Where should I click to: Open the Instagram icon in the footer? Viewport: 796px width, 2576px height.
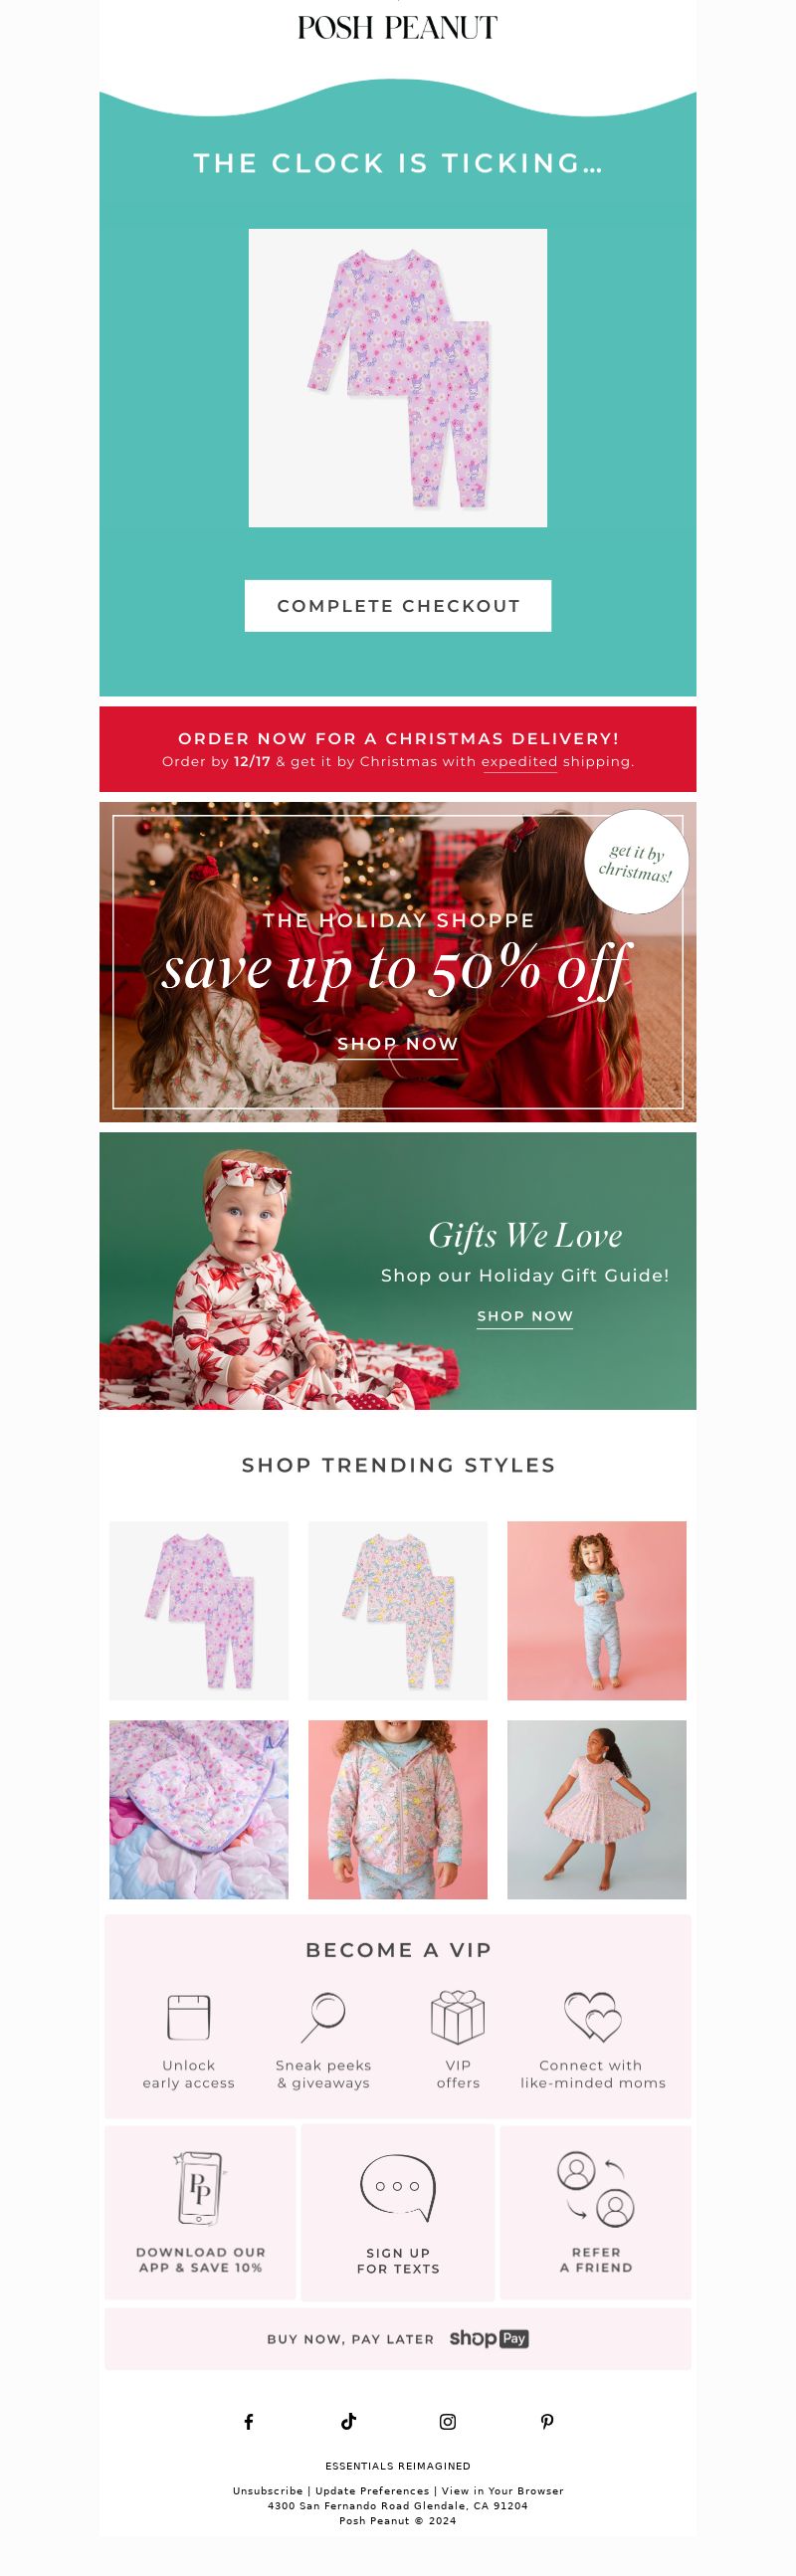coord(448,2421)
